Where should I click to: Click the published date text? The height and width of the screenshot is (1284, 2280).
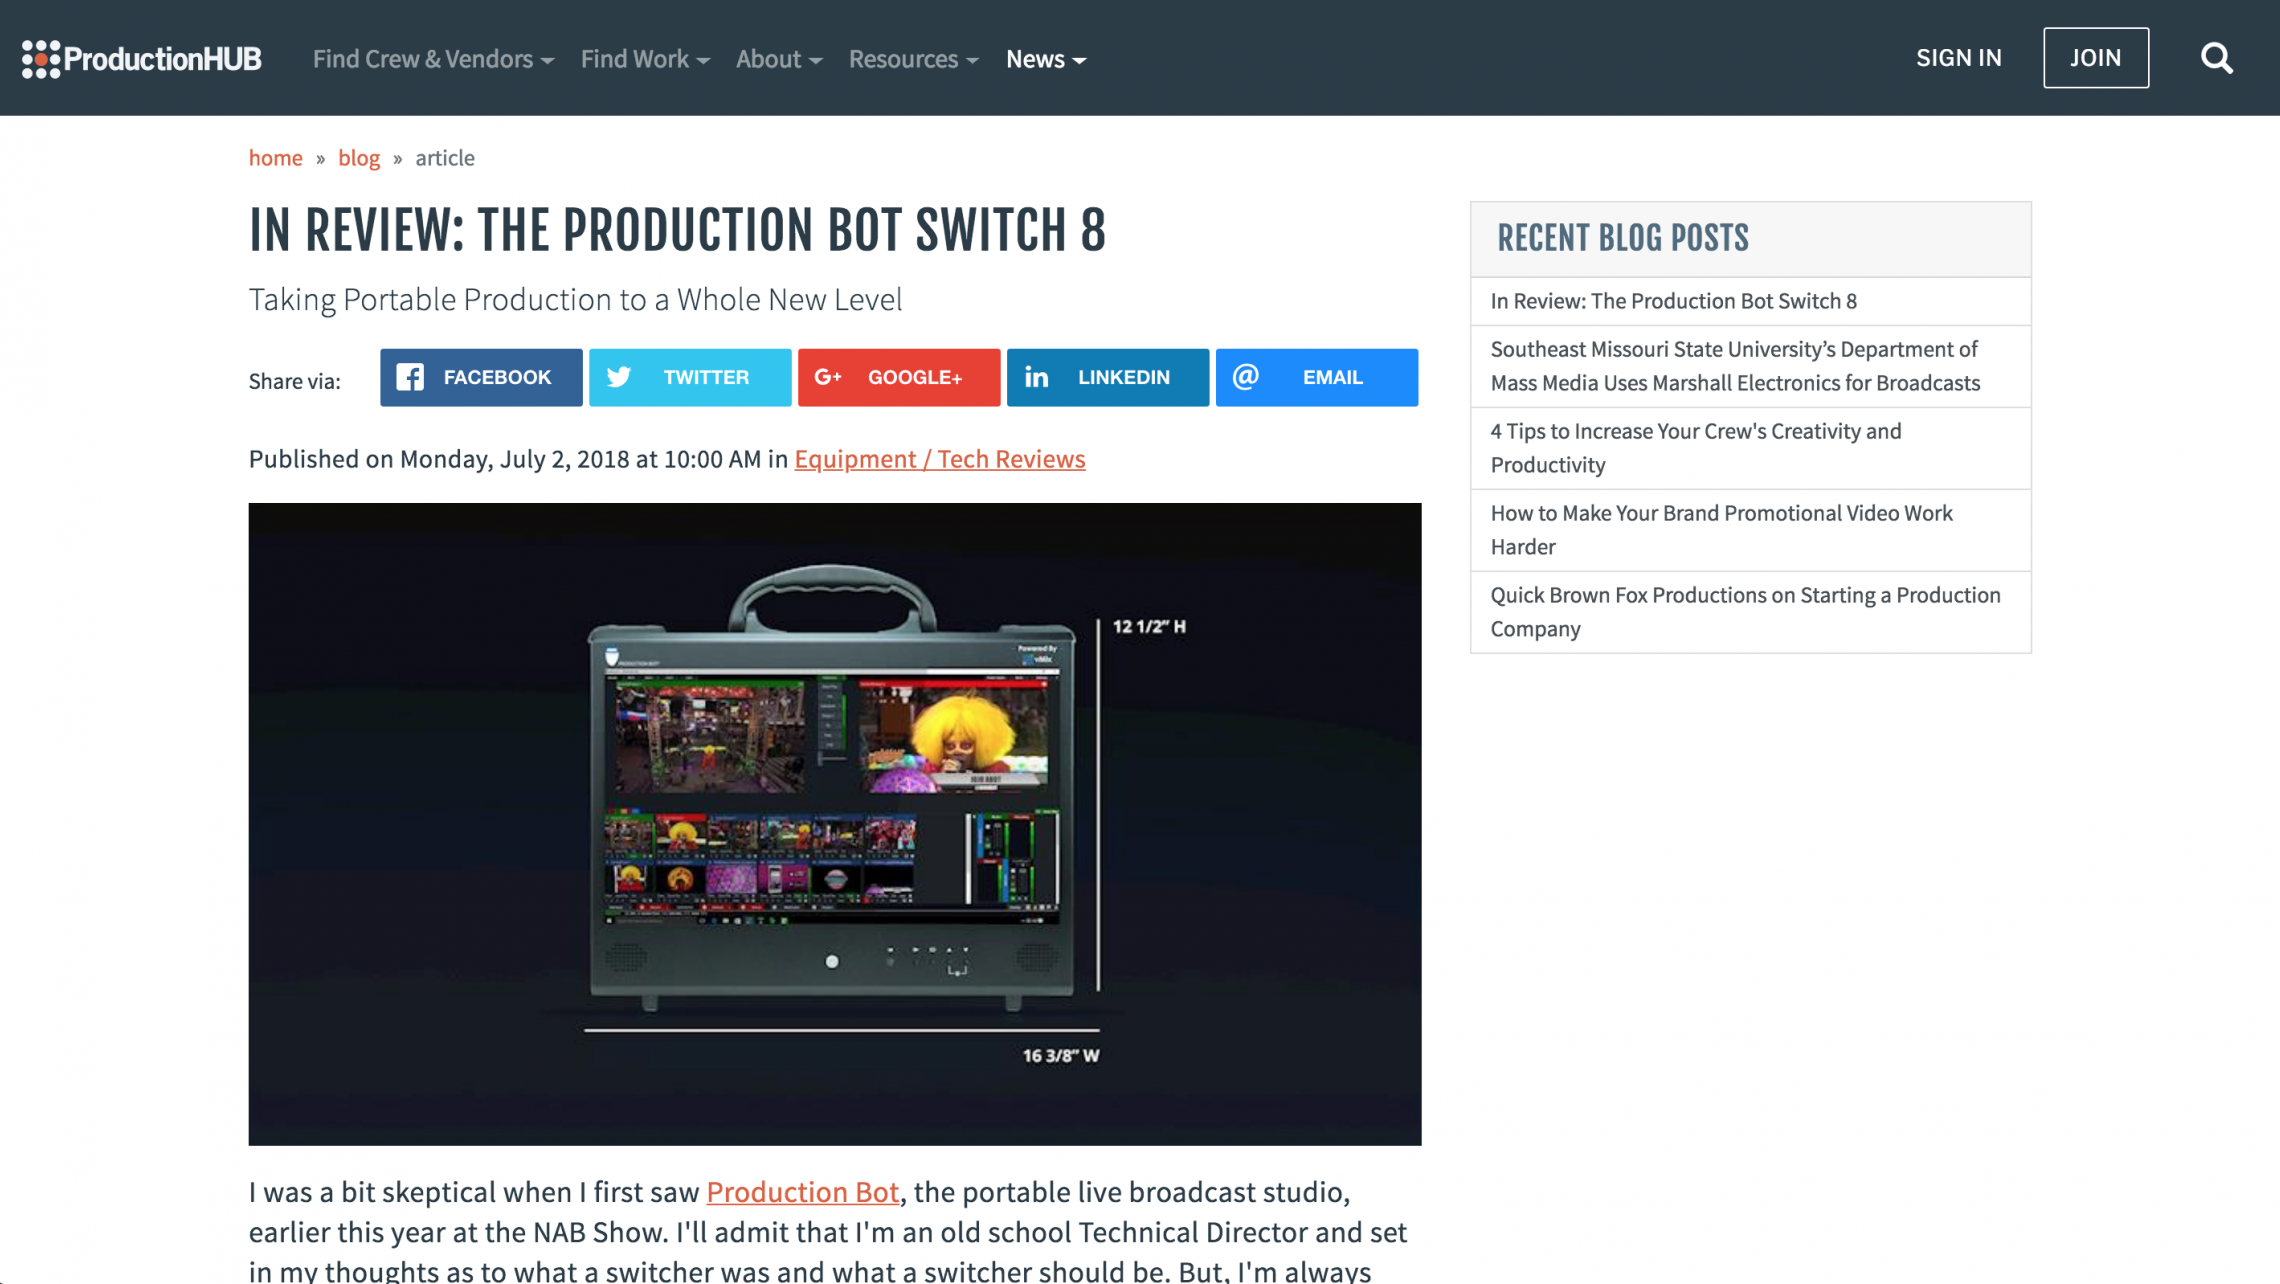pyautogui.click(x=518, y=459)
